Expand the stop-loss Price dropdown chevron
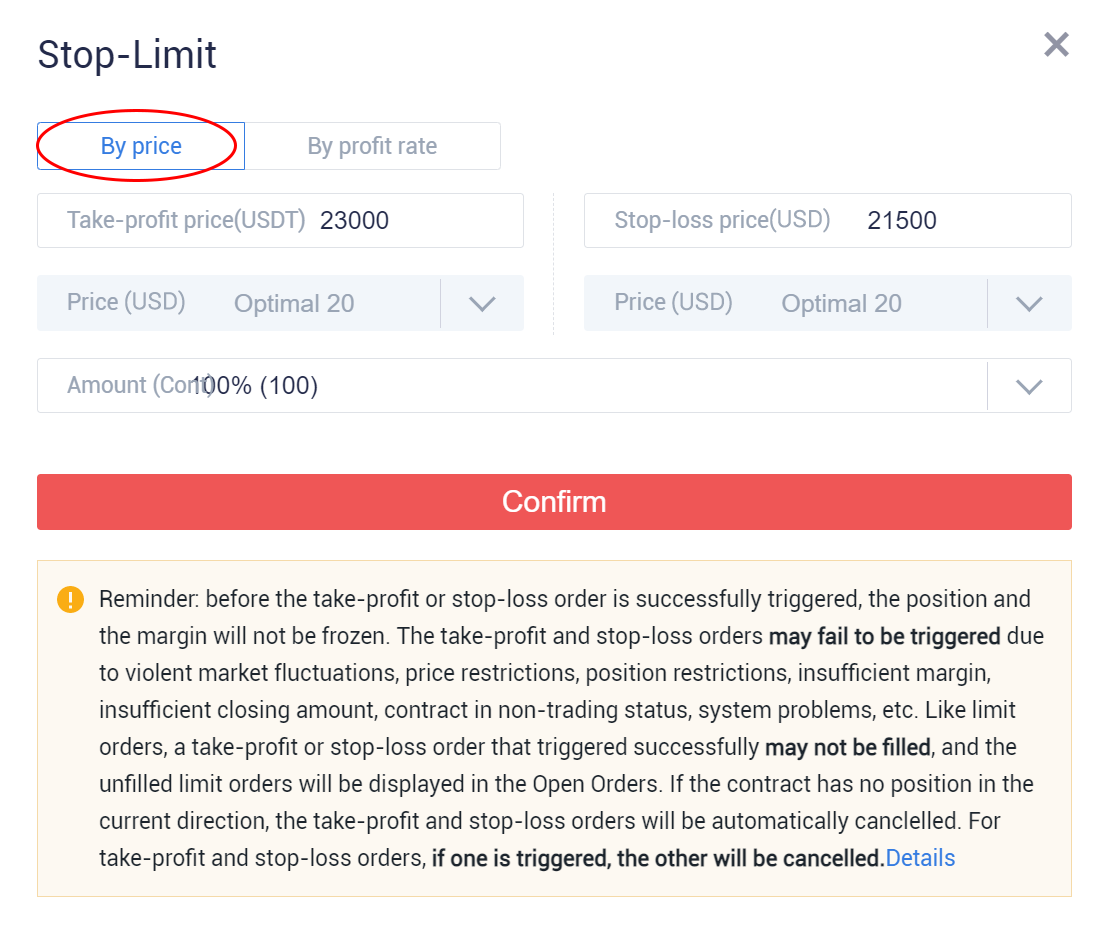The image size is (1109, 947). (x=1029, y=303)
